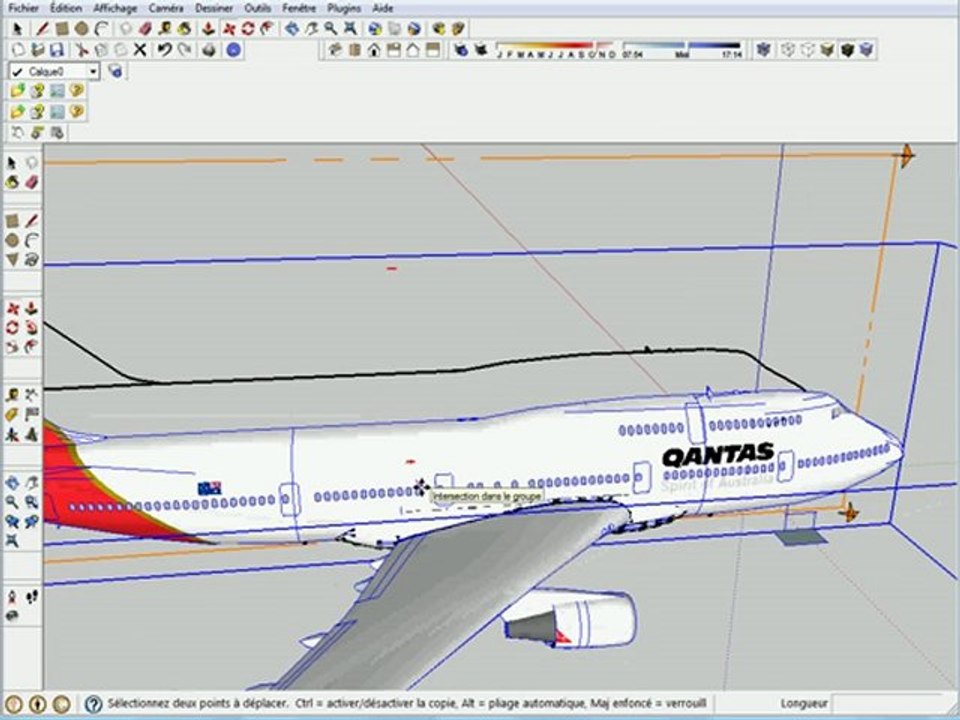The width and height of the screenshot is (960, 720).
Task: Click the help question mark status button
Action: pos(94,703)
